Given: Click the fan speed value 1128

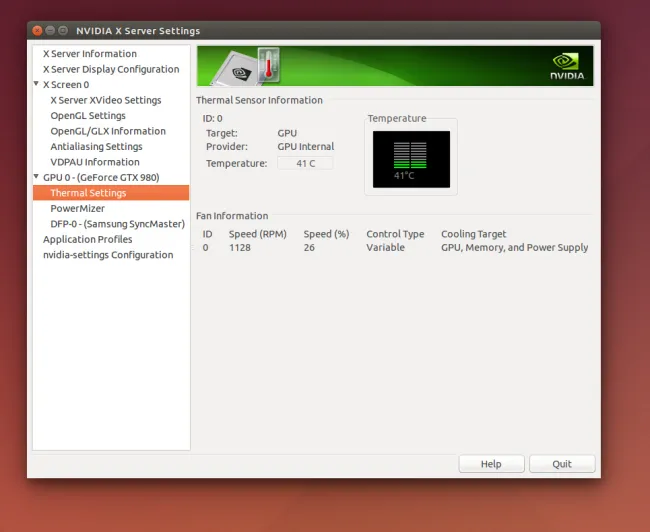Looking at the screenshot, I should pos(240,248).
